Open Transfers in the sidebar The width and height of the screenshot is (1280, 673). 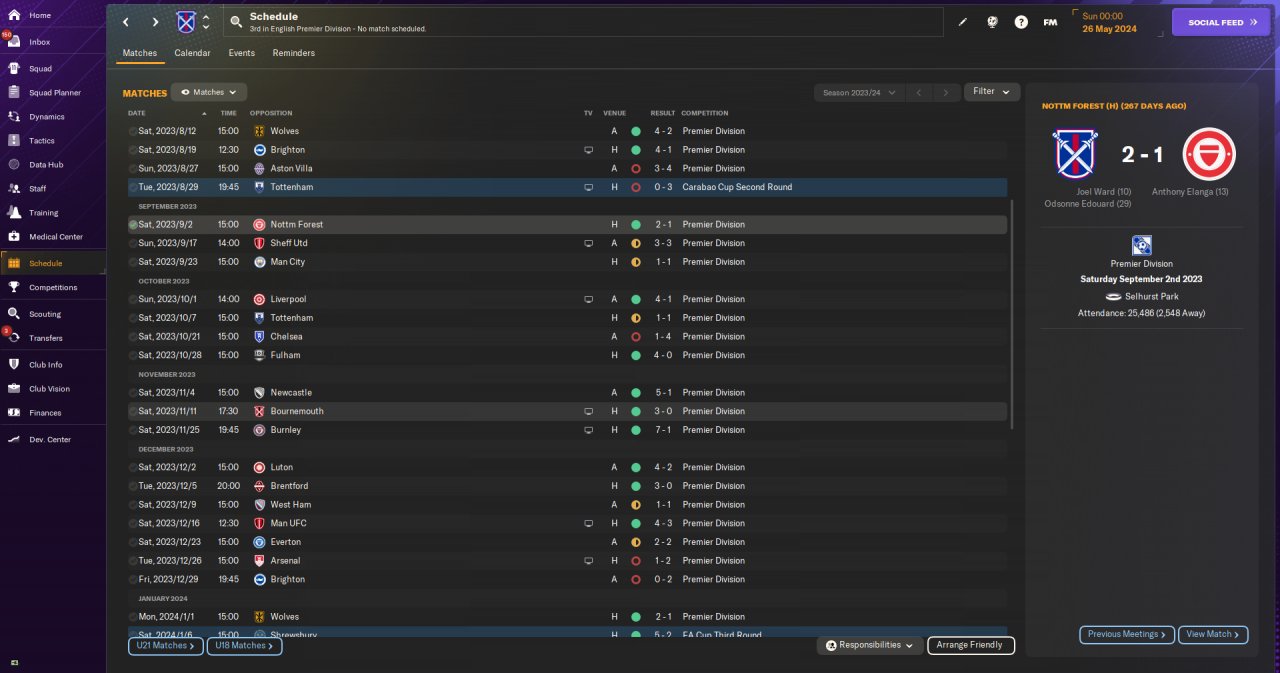coord(46,338)
